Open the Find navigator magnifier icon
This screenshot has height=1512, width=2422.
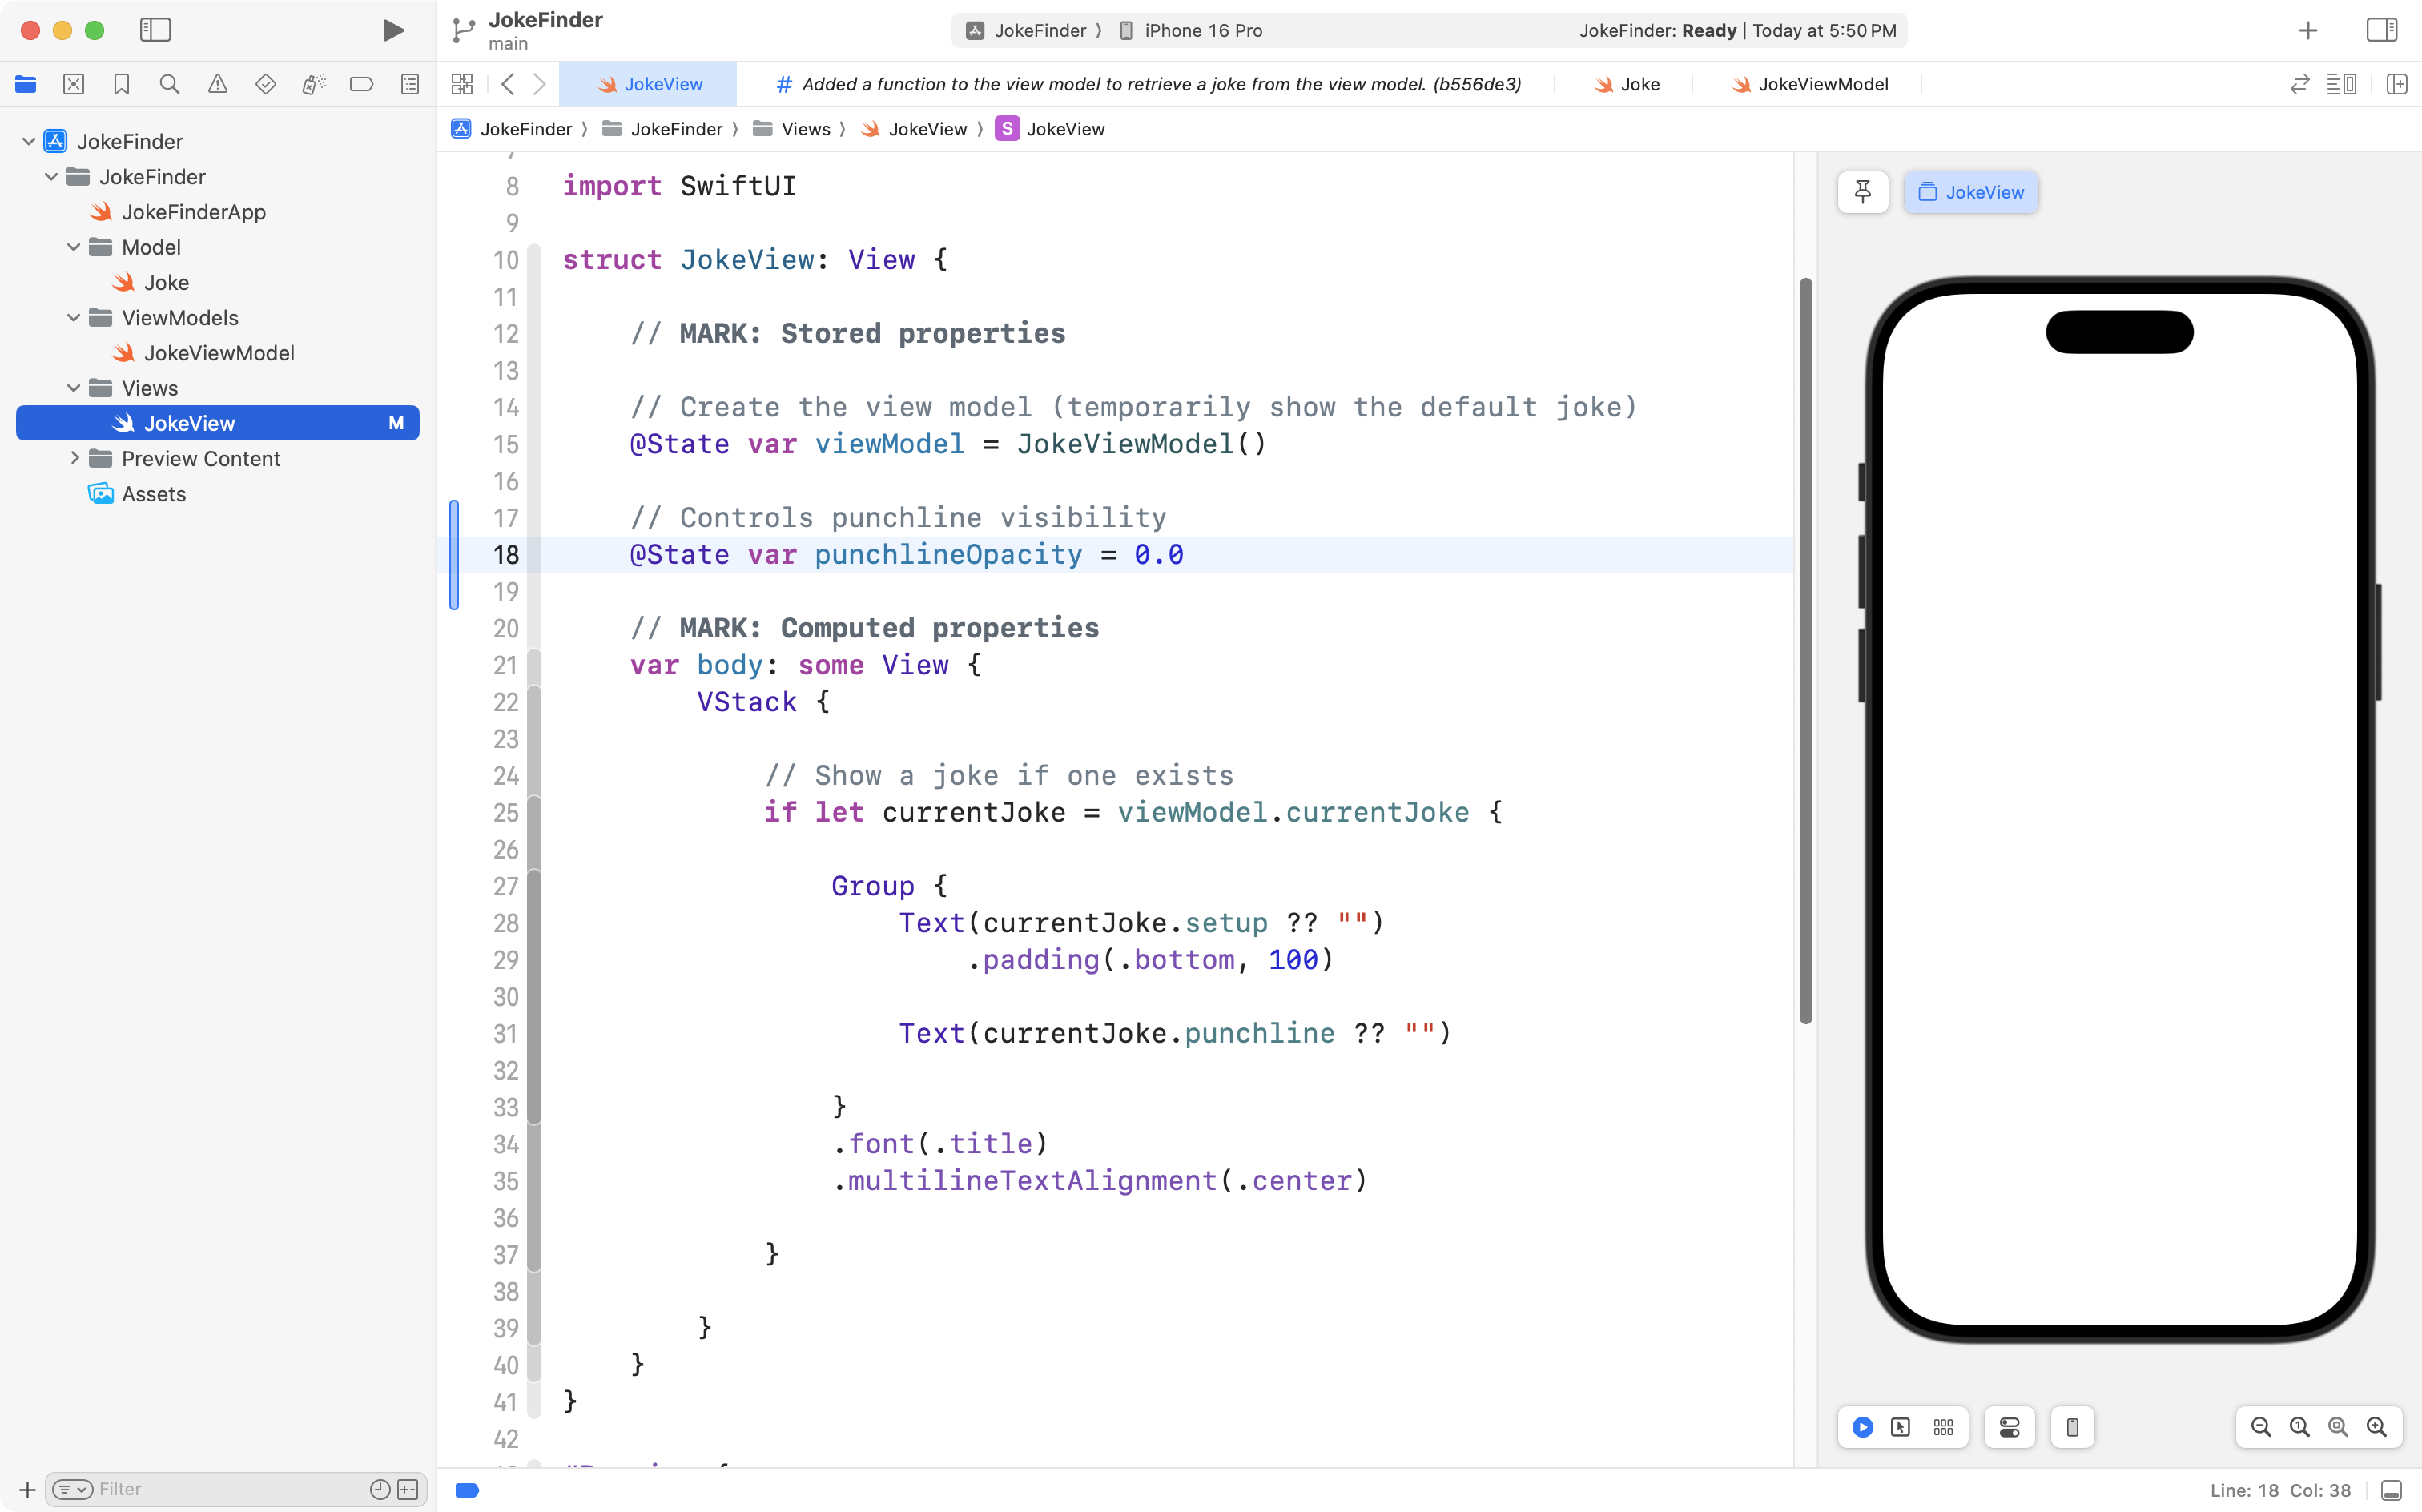click(169, 84)
